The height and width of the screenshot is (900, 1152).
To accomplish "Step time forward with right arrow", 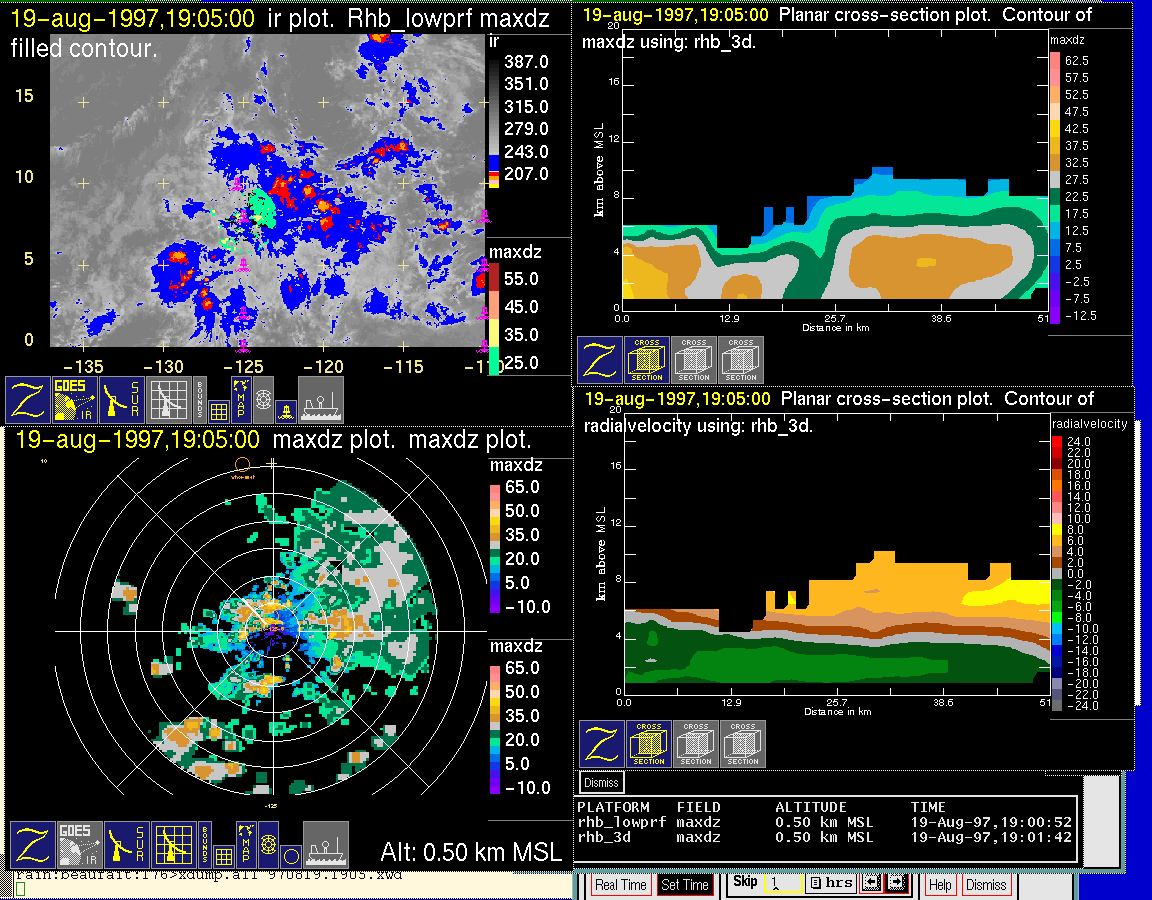I will [895, 884].
